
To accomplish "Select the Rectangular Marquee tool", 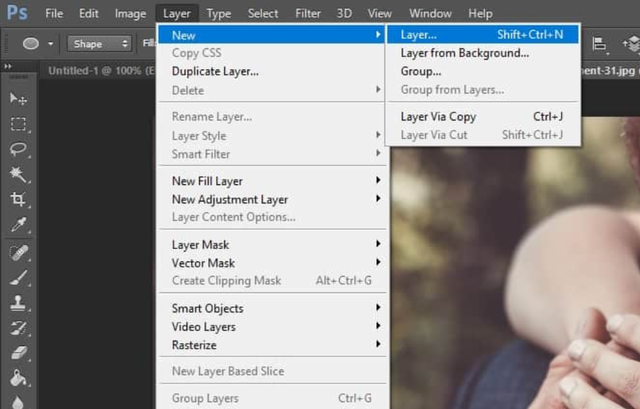I will point(18,124).
